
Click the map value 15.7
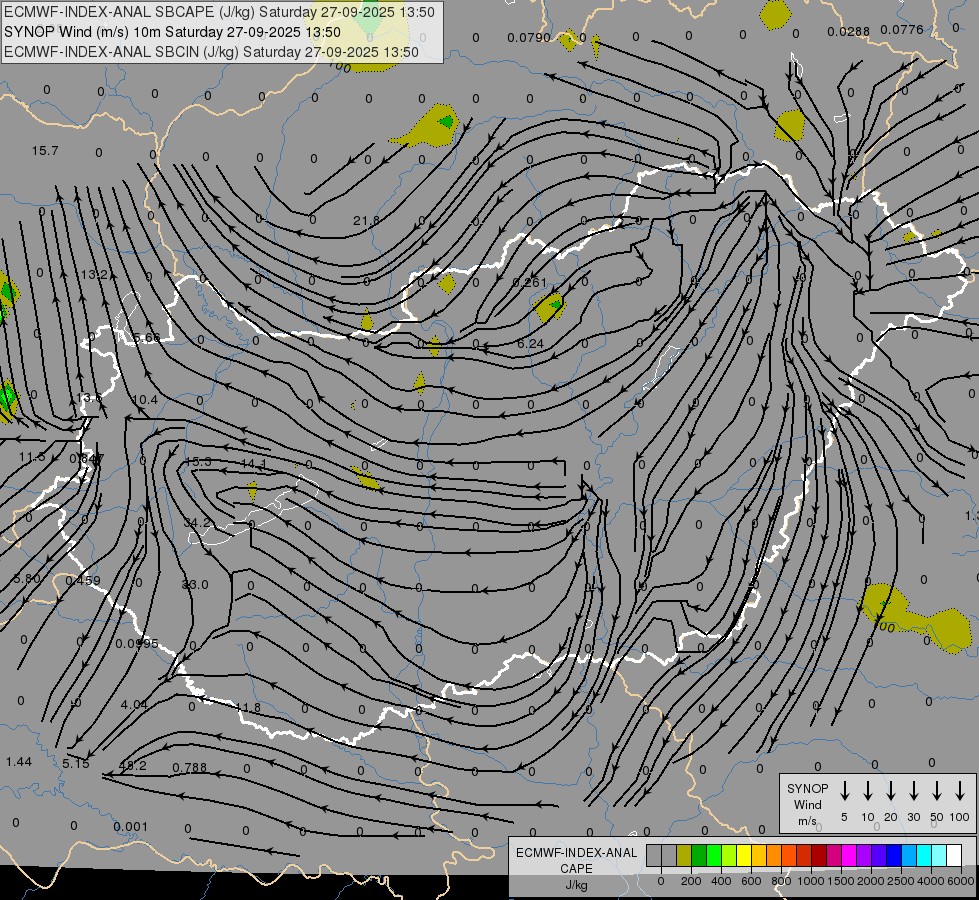tap(45, 151)
